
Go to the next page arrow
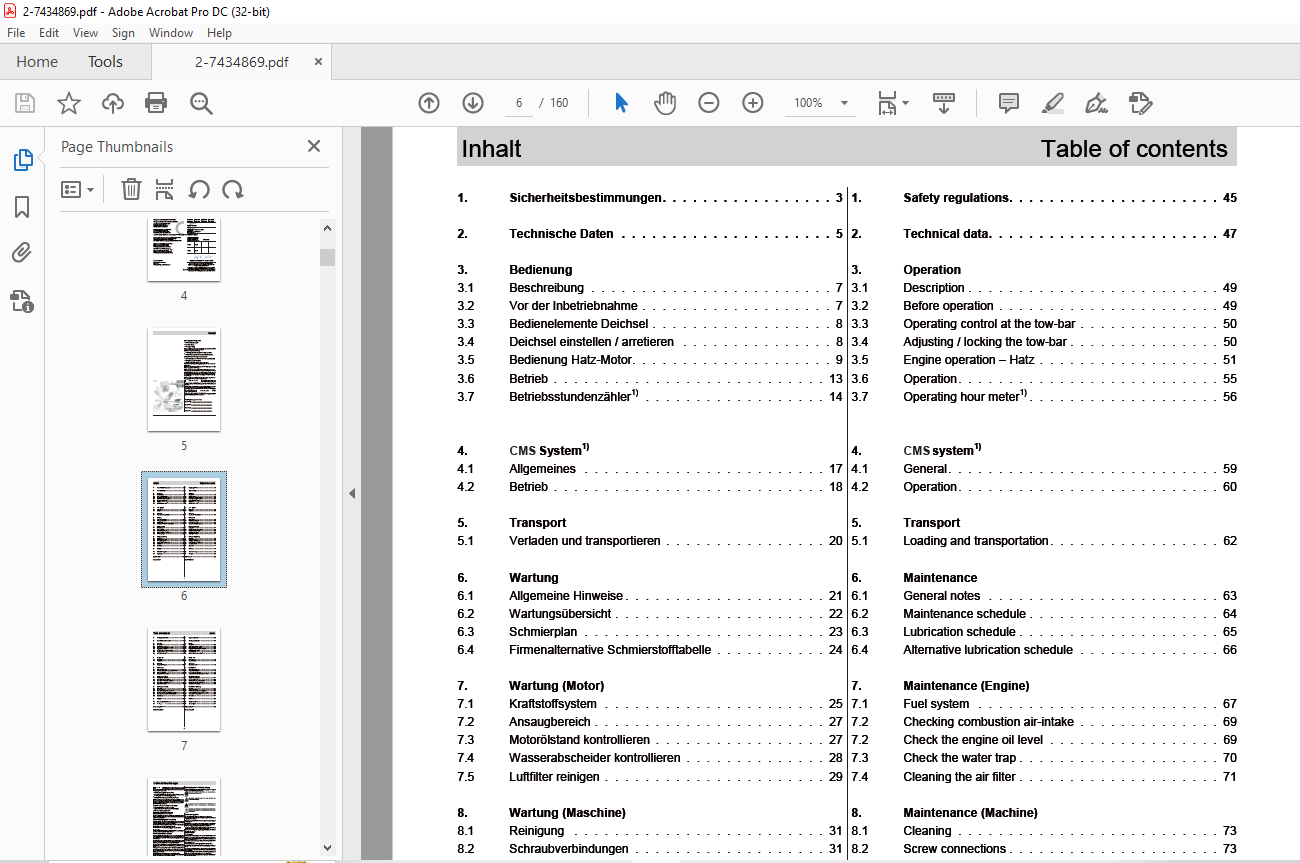point(473,103)
